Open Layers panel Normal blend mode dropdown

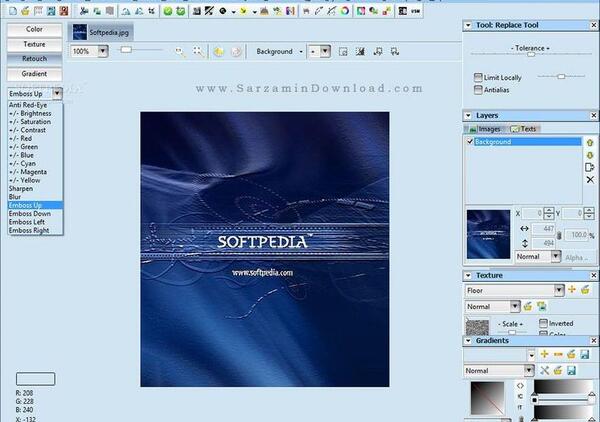[x=556, y=256]
